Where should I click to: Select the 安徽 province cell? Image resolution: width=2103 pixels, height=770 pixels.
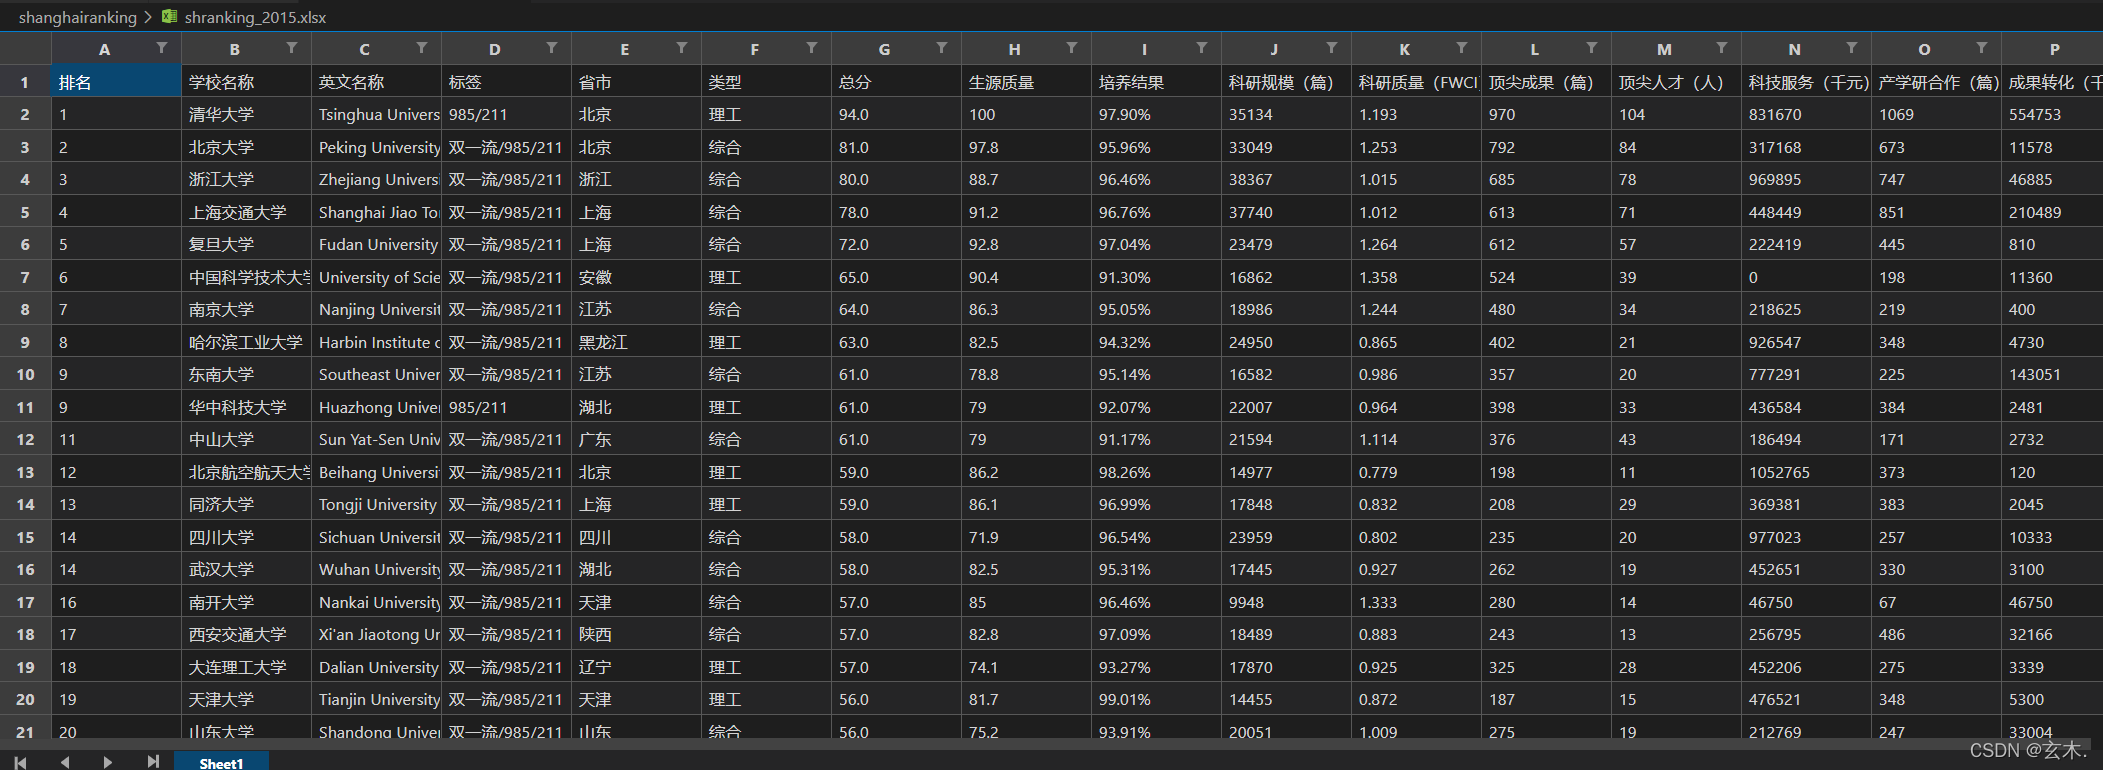point(636,277)
